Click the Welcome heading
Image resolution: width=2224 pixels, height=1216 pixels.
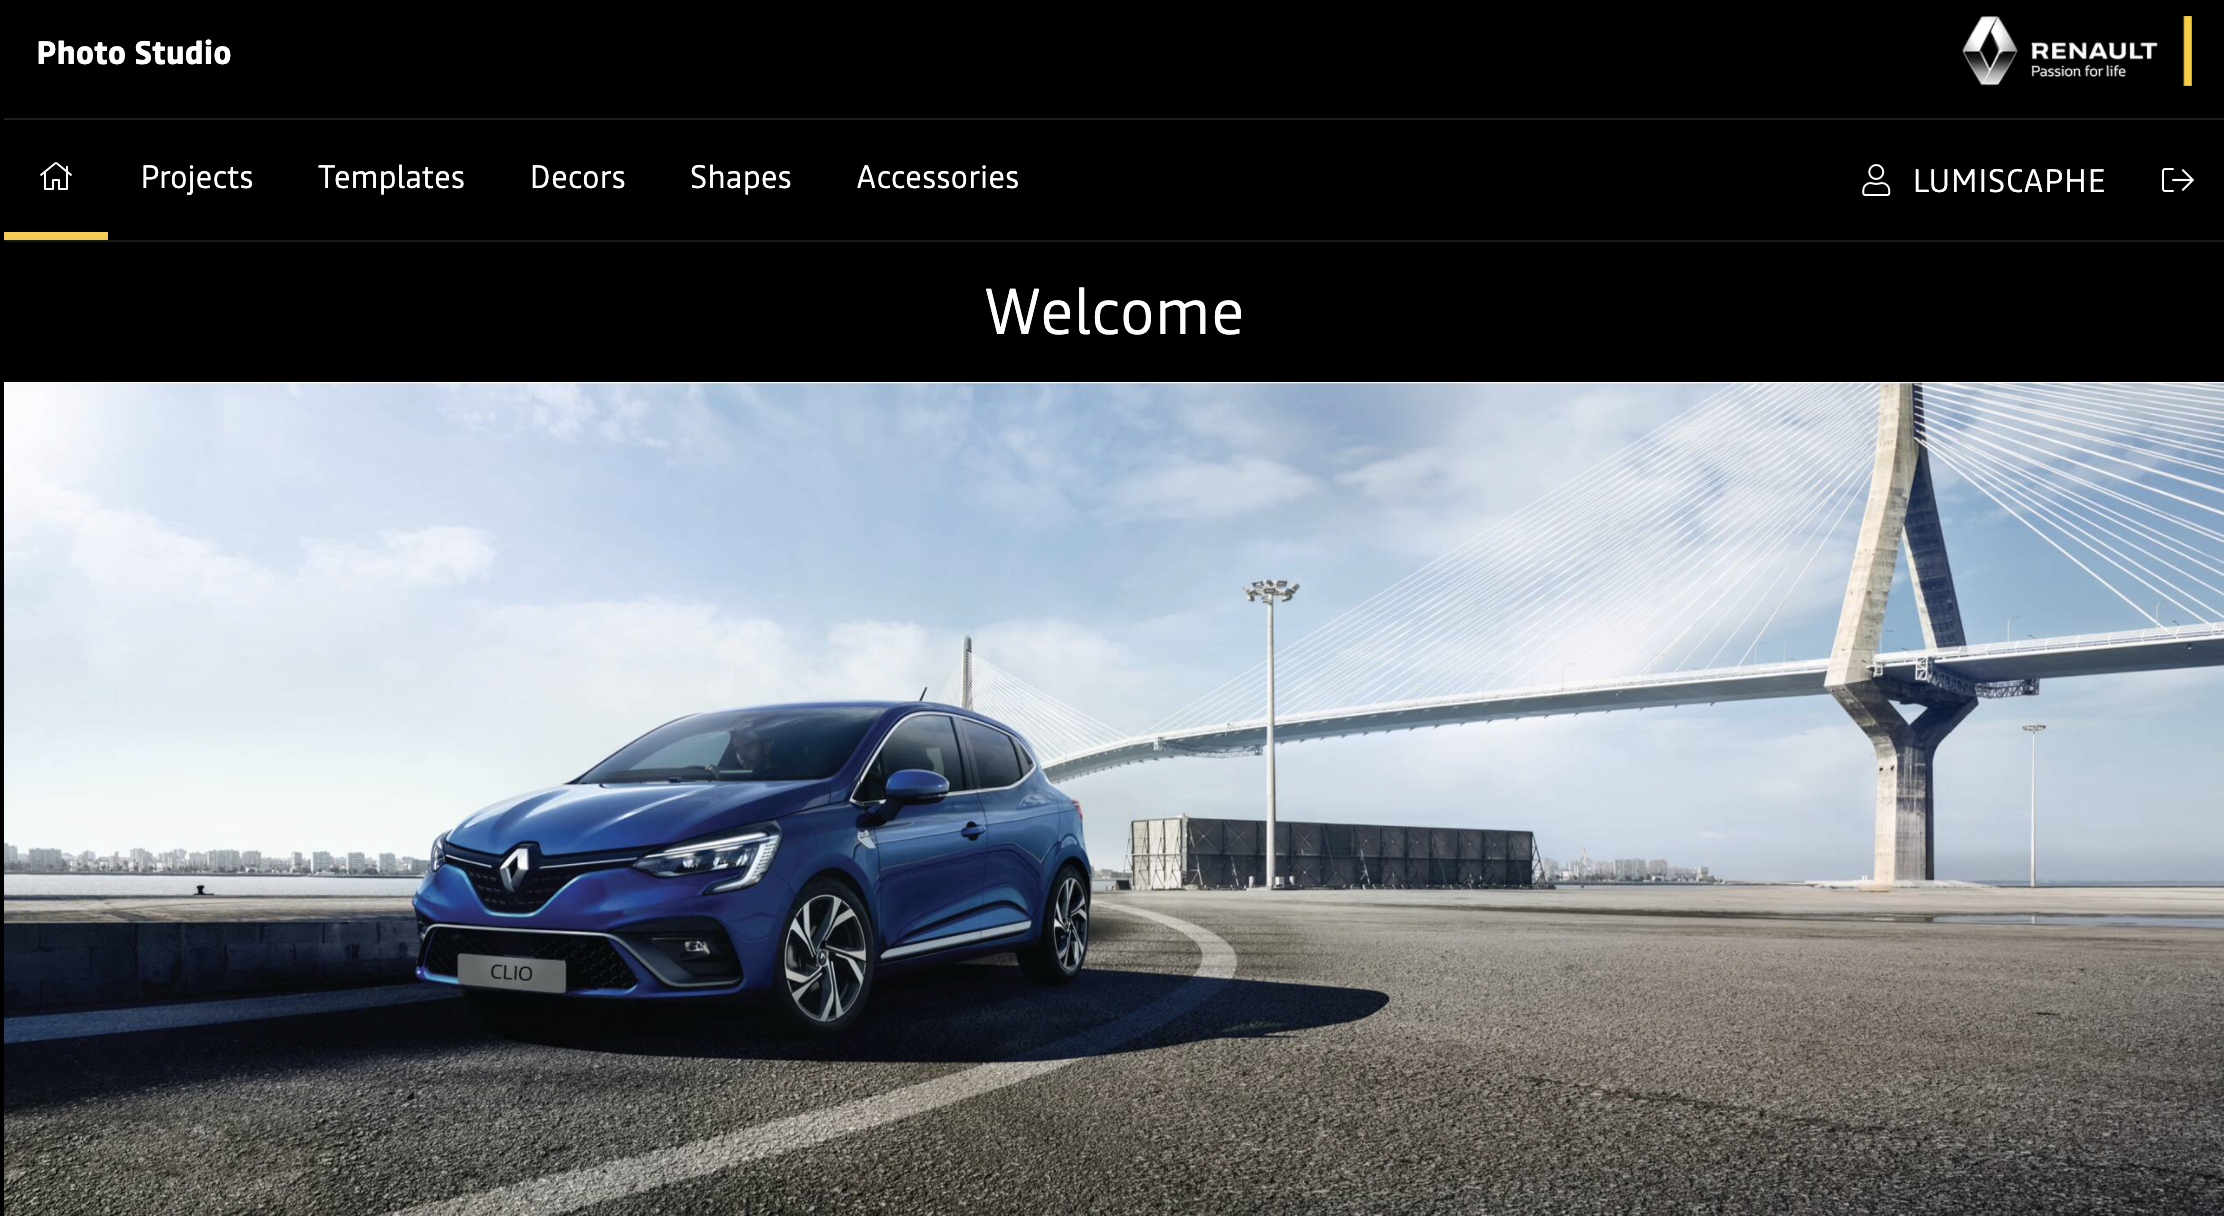[x=1114, y=311]
